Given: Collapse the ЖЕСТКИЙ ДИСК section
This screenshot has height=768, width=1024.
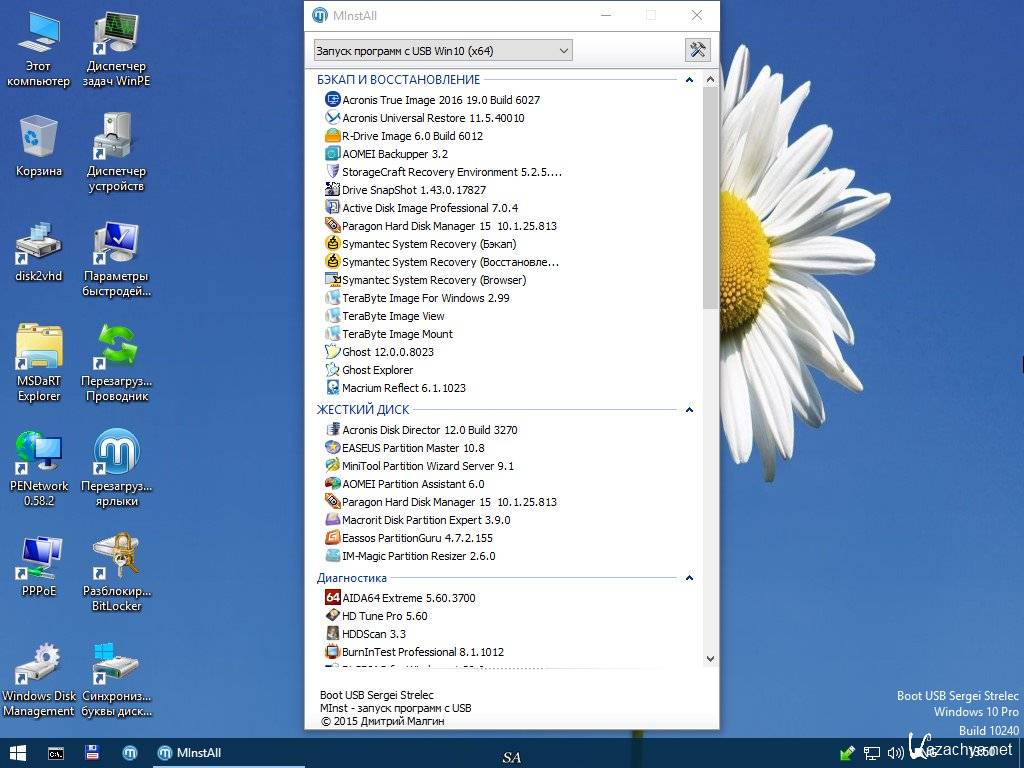Looking at the screenshot, I should (x=690, y=410).
